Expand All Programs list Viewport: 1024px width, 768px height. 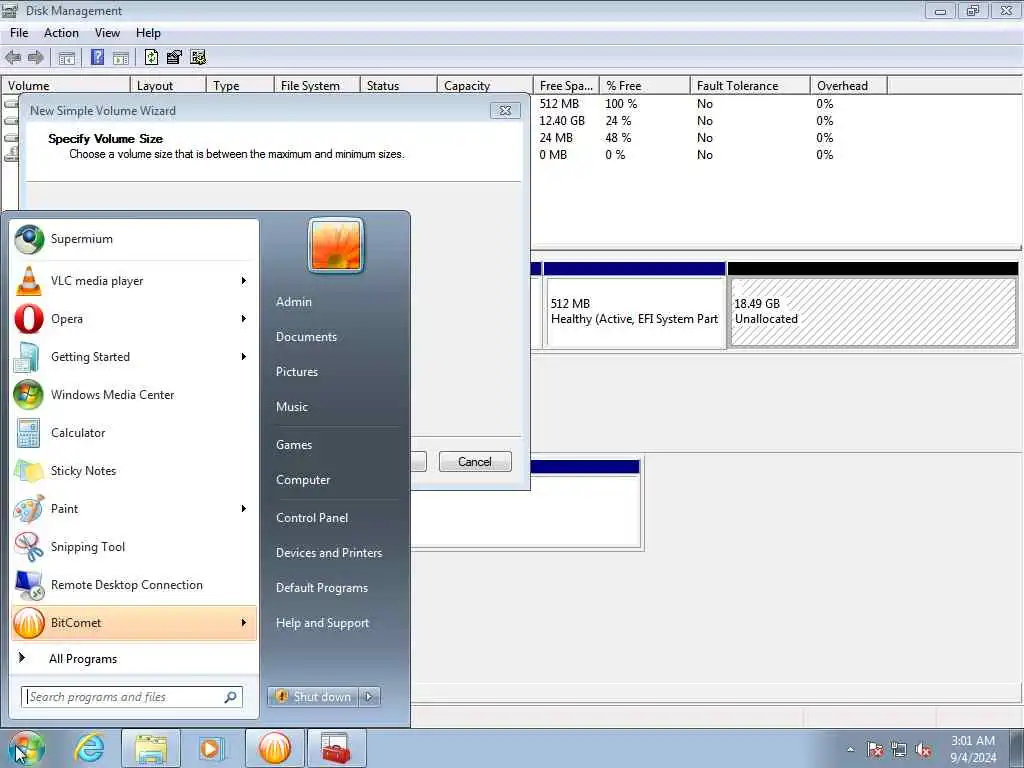[x=134, y=659]
